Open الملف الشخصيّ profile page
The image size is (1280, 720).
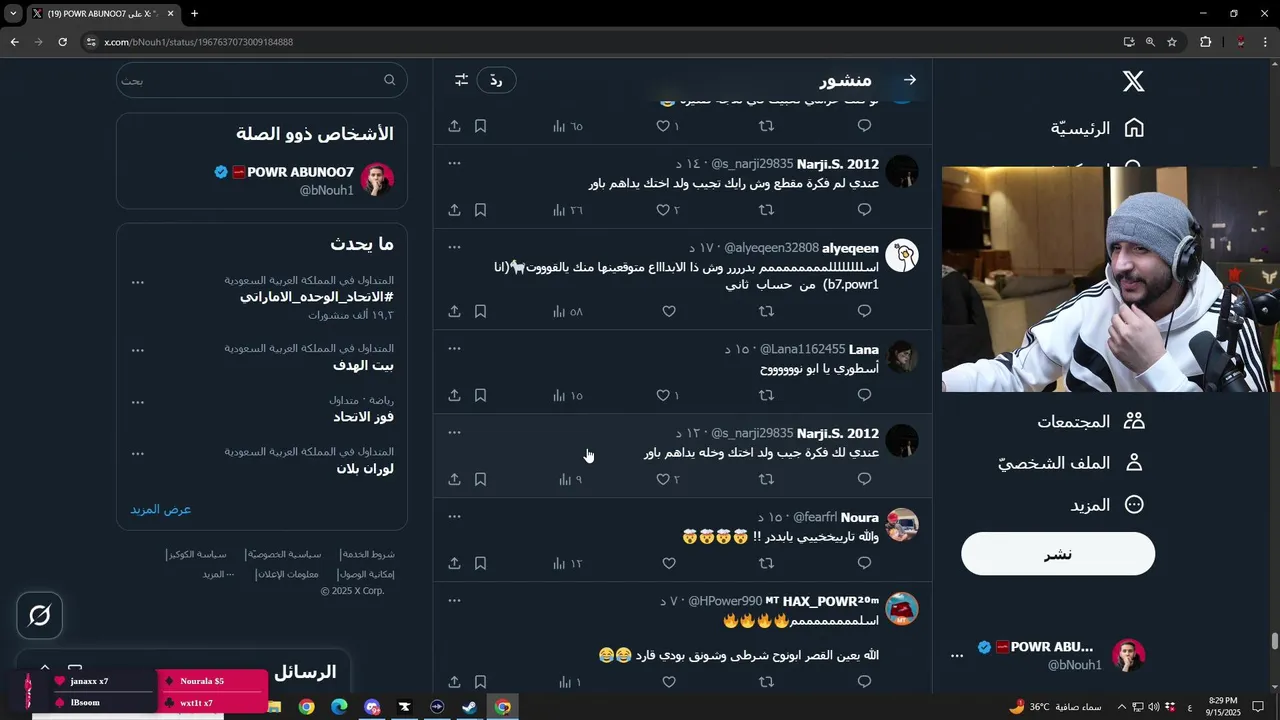(x=1071, y=463)
